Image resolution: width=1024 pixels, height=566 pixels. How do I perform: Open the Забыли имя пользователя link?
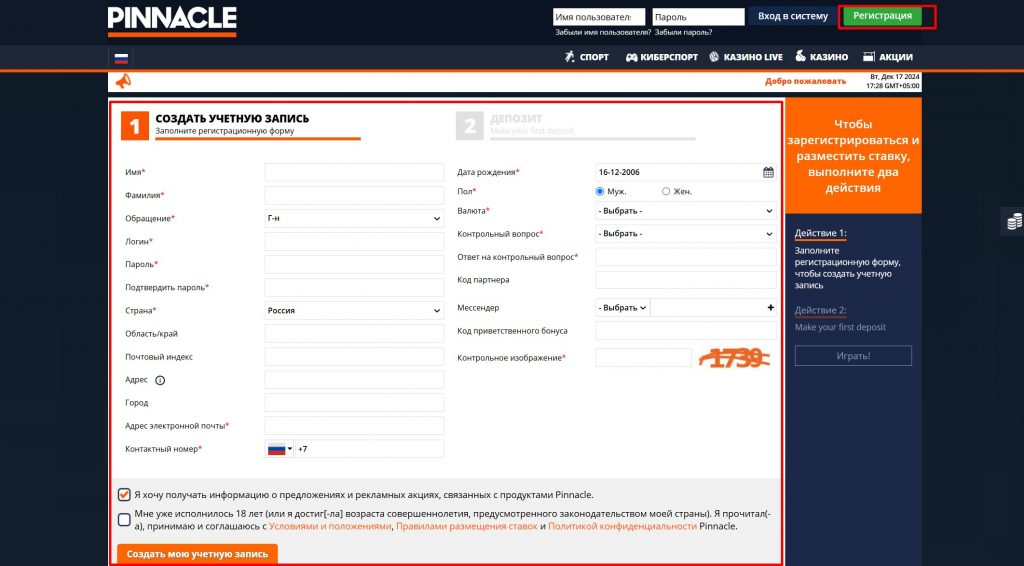click(603, 32)
